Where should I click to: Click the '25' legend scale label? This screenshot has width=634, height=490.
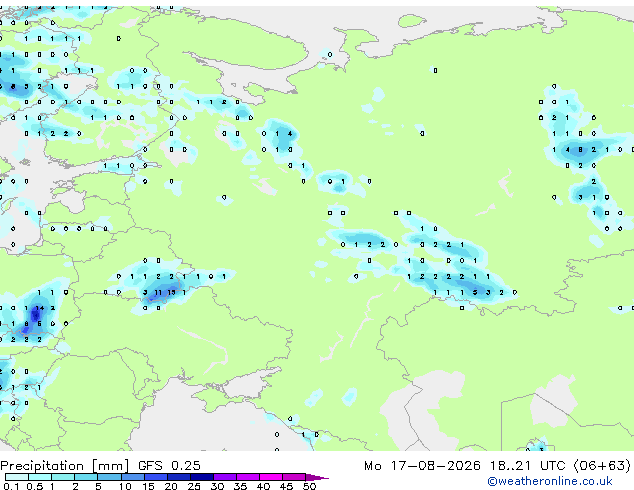(x=194, y=486)
